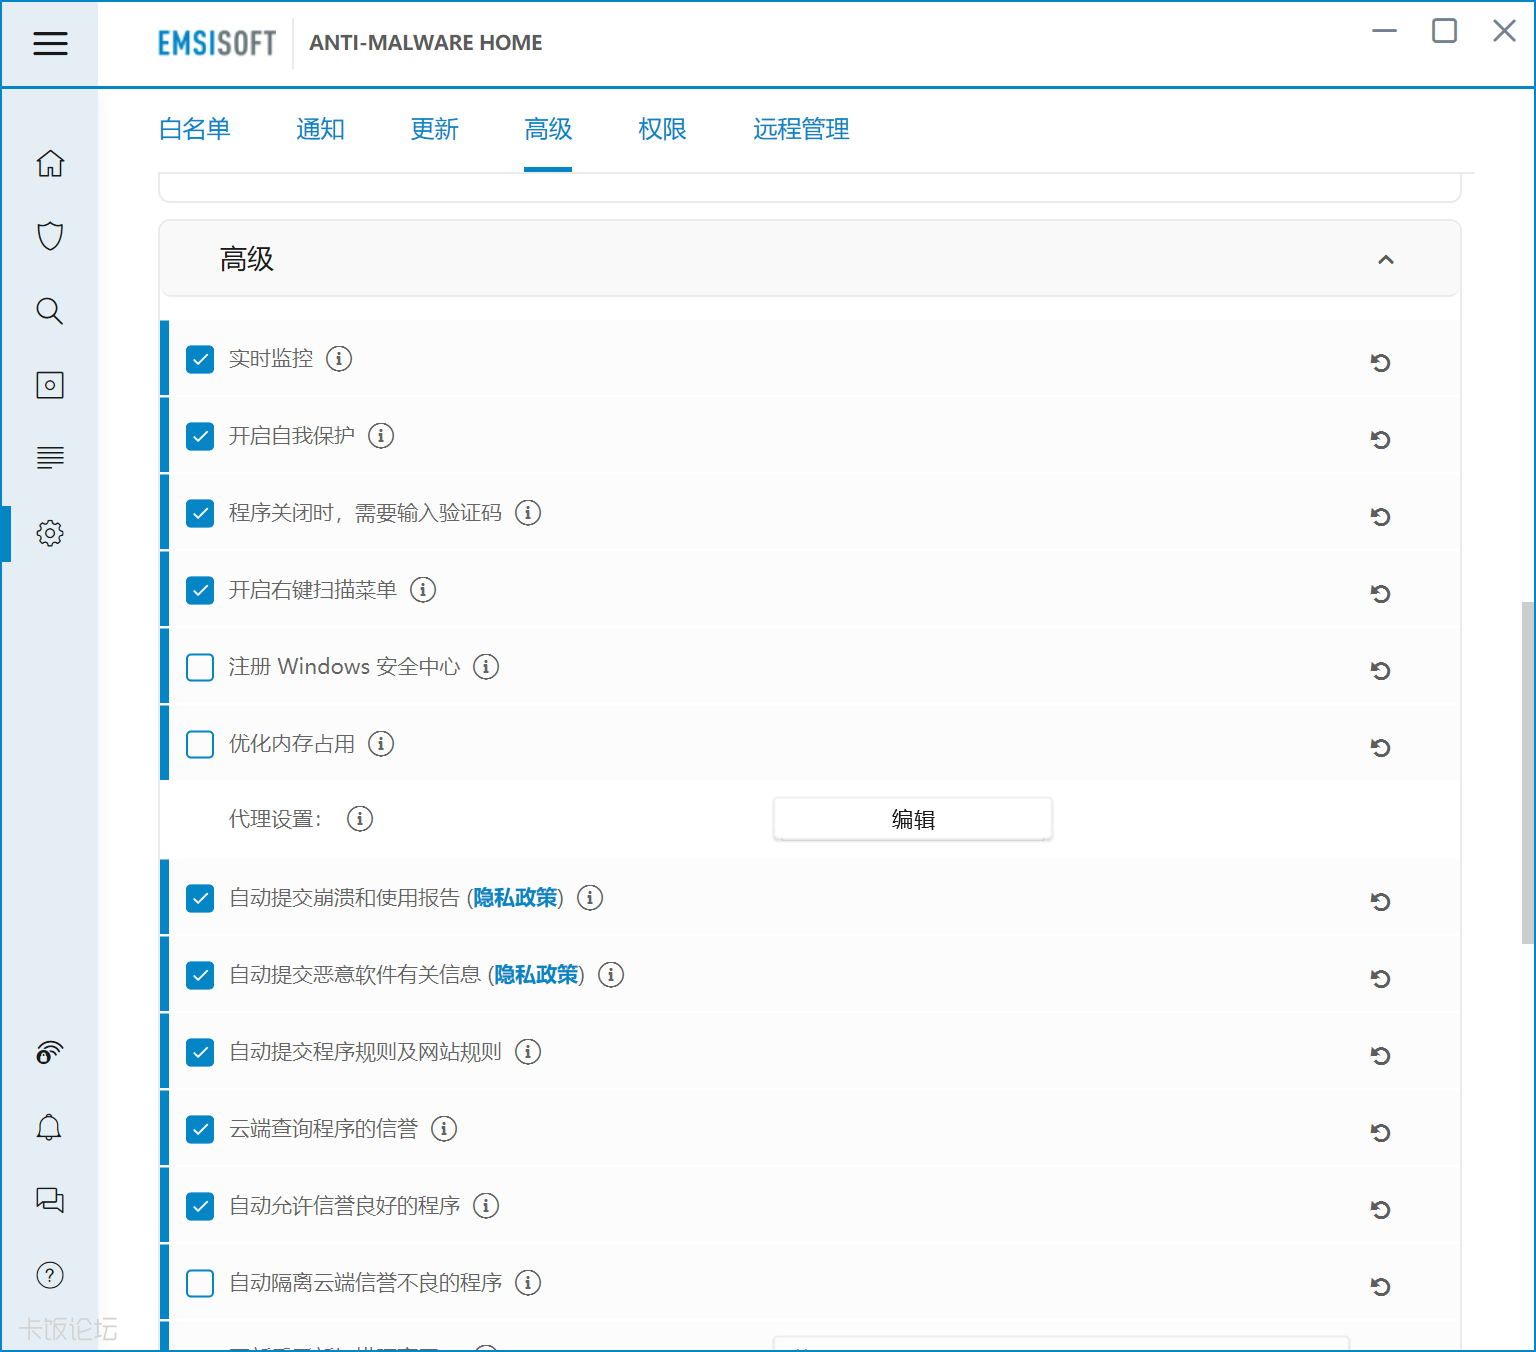Uncheck the 实时监控 checkbox
Image resolution: width=1536 pixels, height=1352 pixels.
(200, 359)
